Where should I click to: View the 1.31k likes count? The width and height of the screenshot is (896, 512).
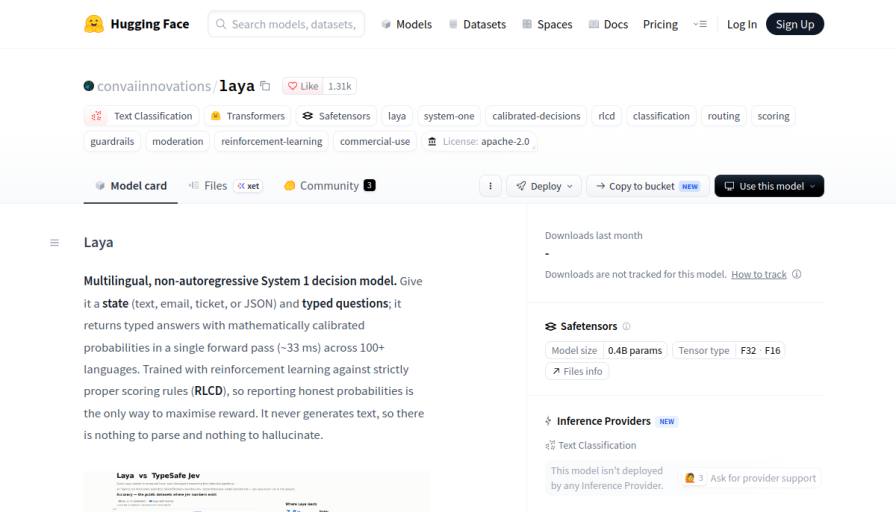pos(339,86)
